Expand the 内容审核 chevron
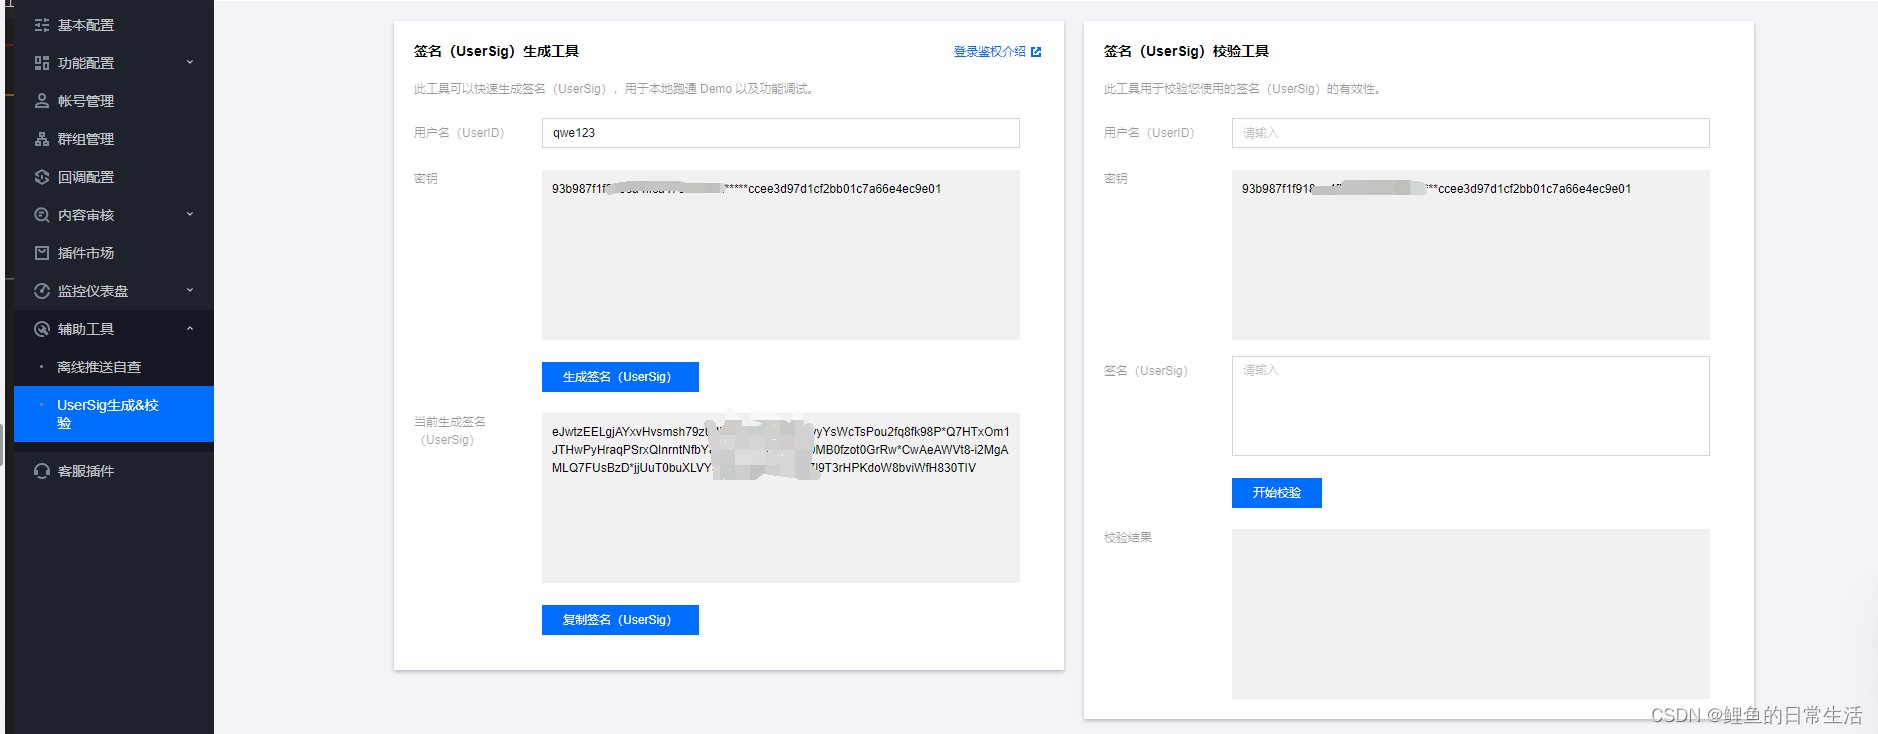This screenshot has width=1878, height=734. (x=190, y=214)
